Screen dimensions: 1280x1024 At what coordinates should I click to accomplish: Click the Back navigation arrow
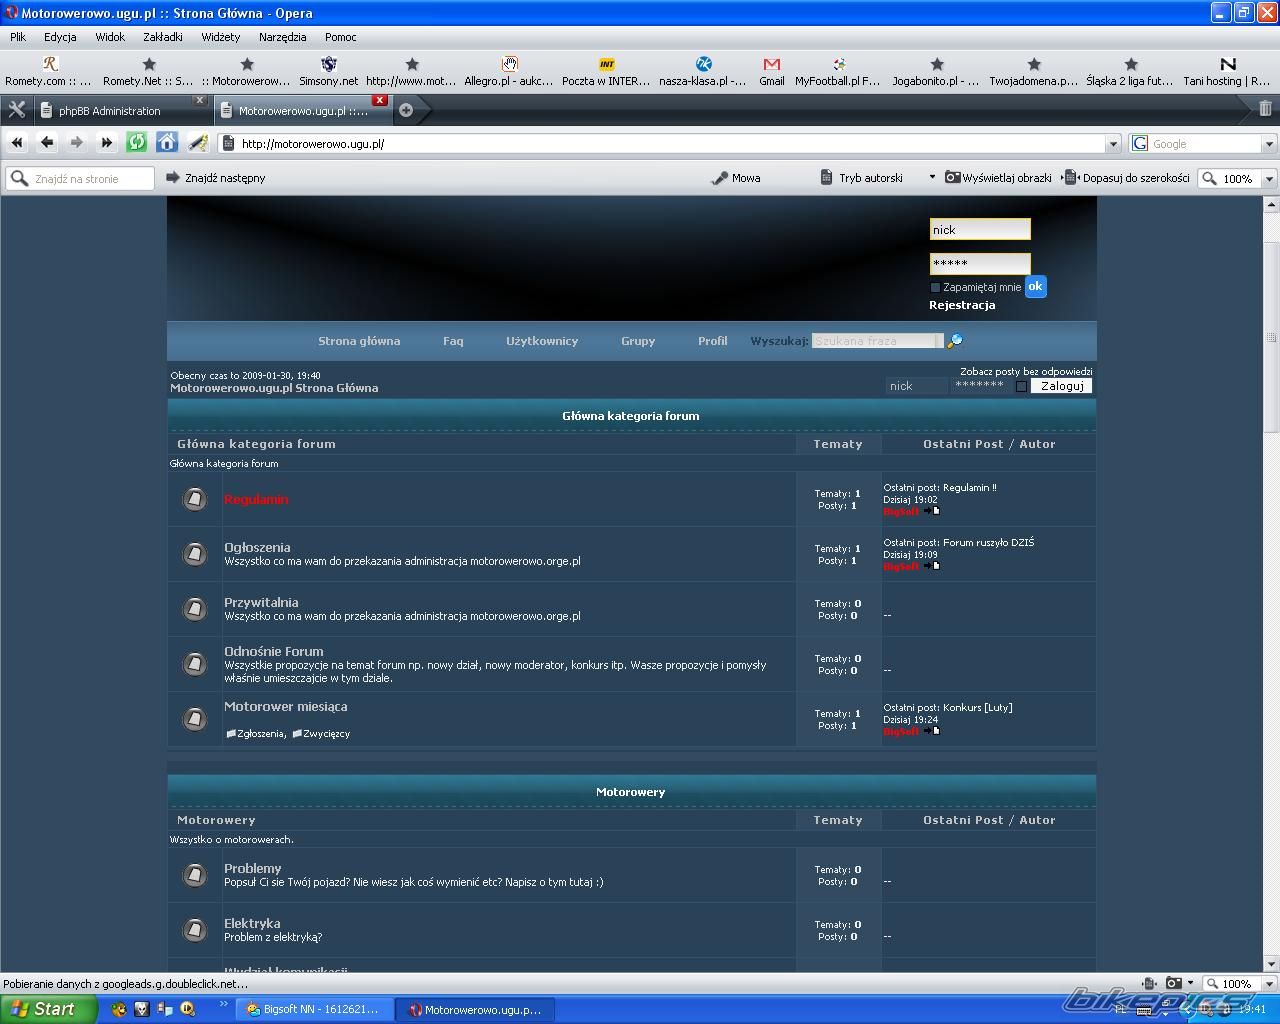(x=47, y=143)
